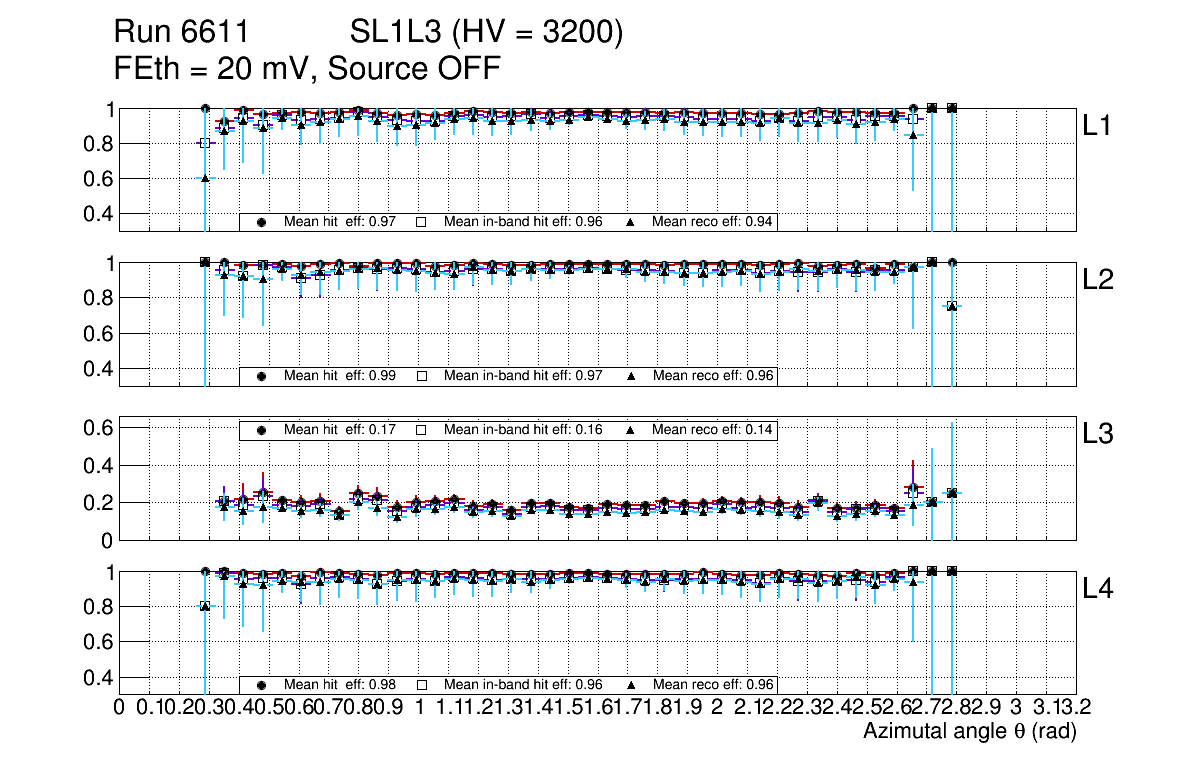
Task: Click the L3 panel label
Action: tap(1100, 434)
